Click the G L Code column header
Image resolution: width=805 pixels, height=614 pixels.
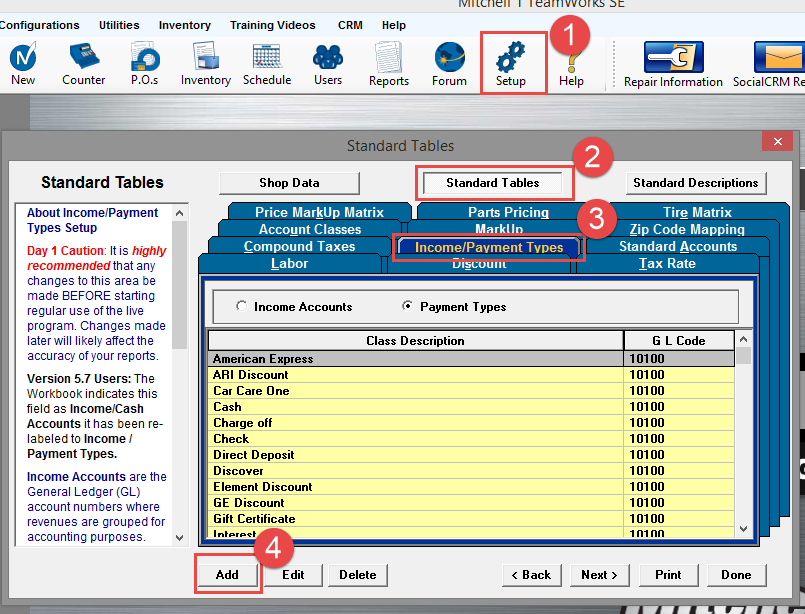[679, 340]
